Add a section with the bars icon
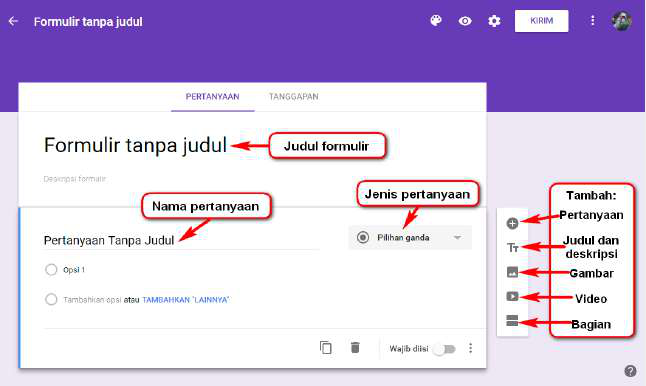The height and width of the screenshot is (386, 646). (x=512, y=320)
